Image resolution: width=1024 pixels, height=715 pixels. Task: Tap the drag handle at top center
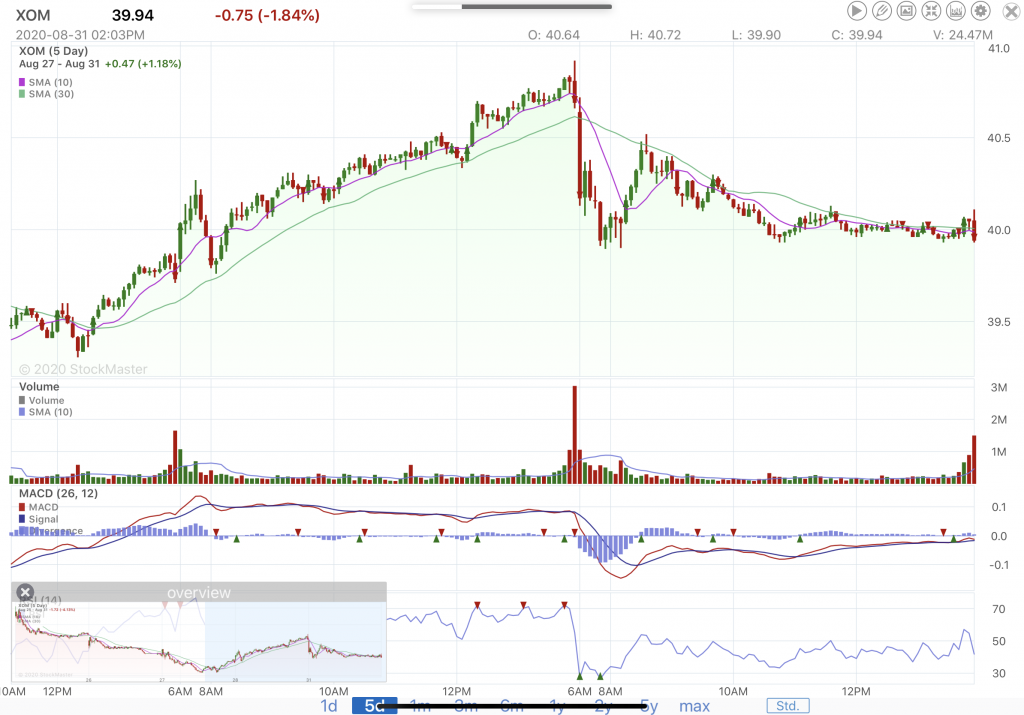pos(511,6)
